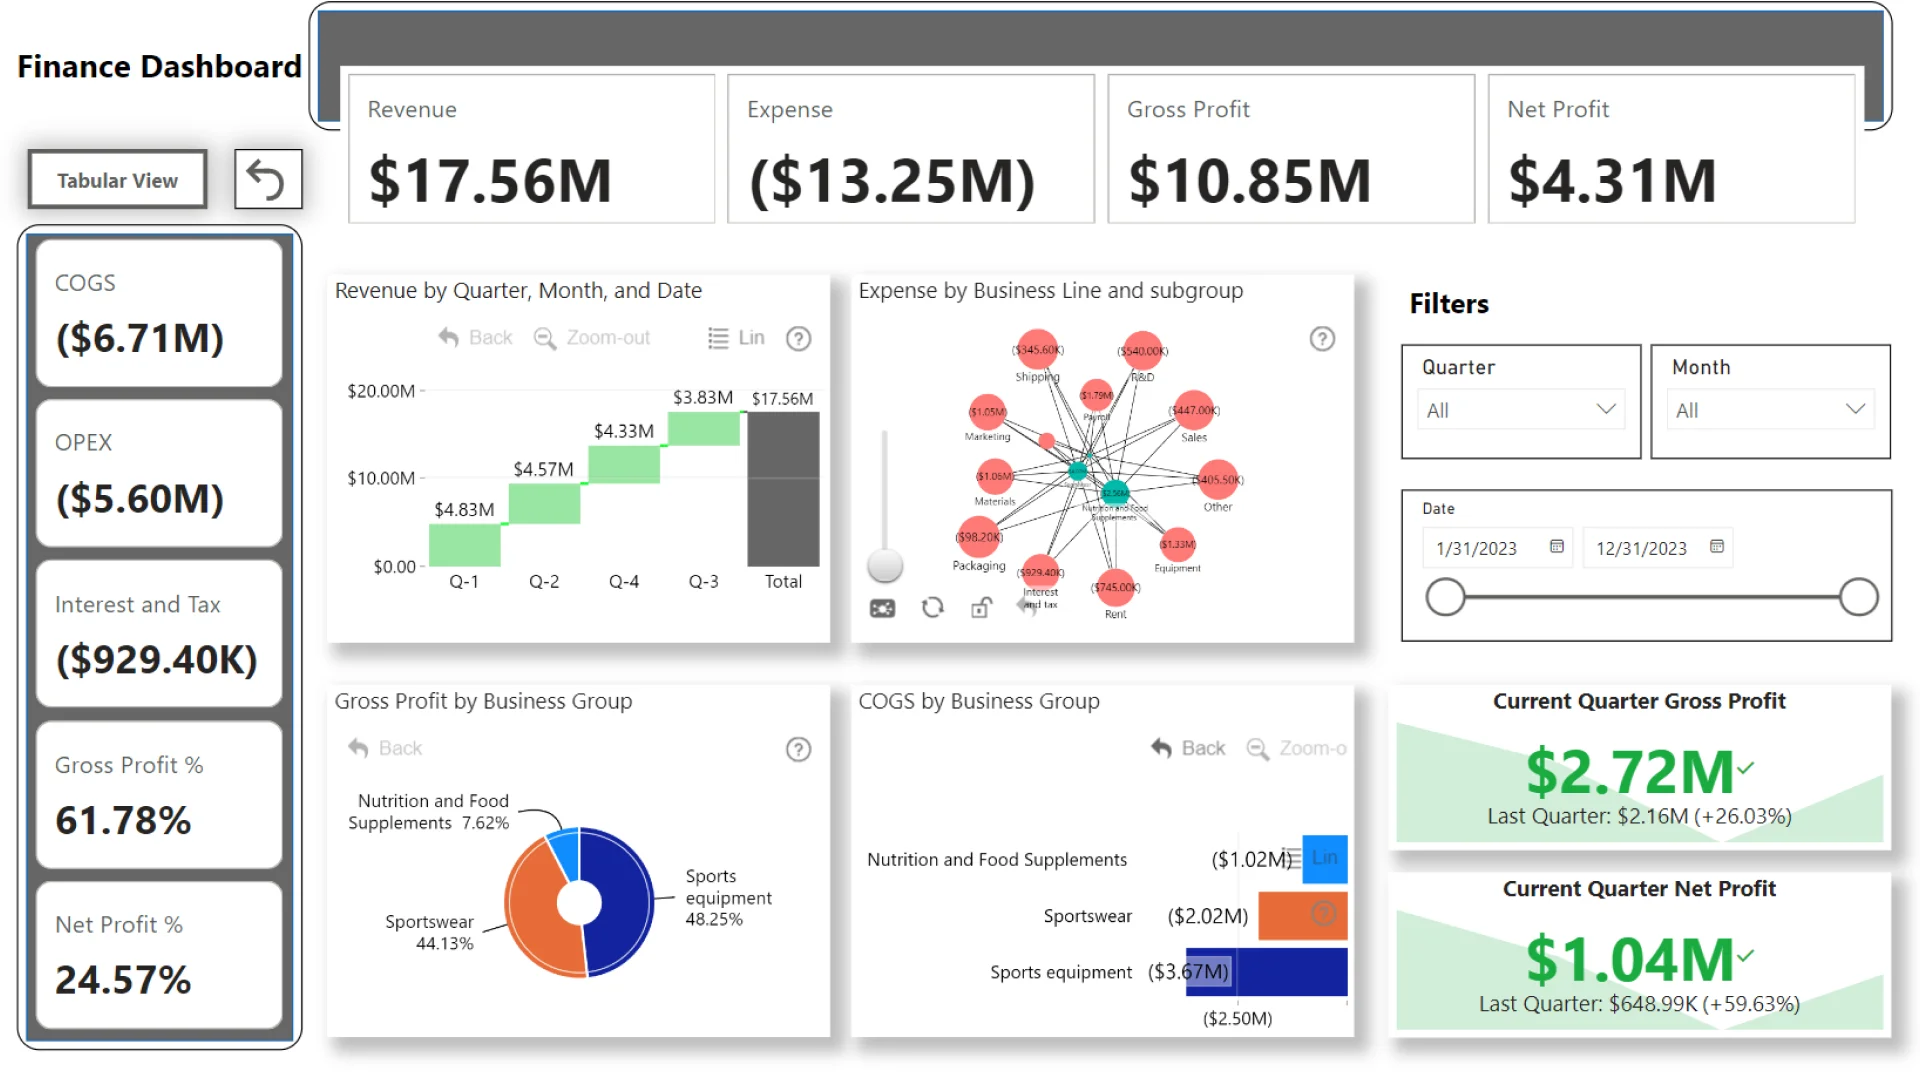1920x1080 pixels.
Task: Select the Interest and tax expense node
Action: pos(1040,573)
